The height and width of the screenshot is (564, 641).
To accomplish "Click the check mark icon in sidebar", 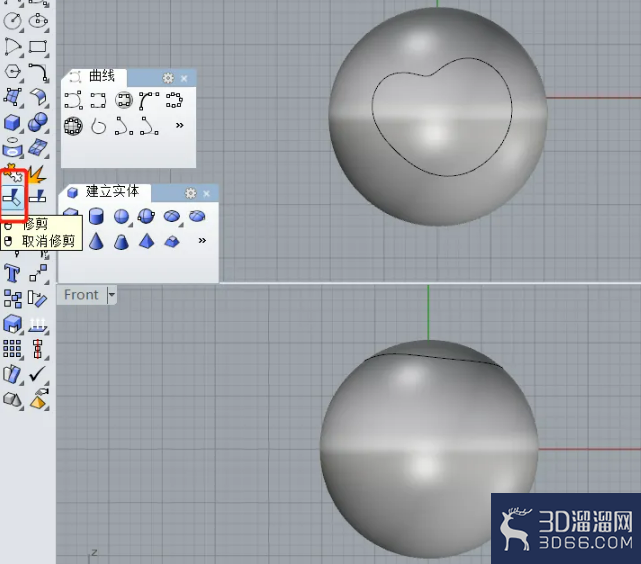I will coord(38,374).
